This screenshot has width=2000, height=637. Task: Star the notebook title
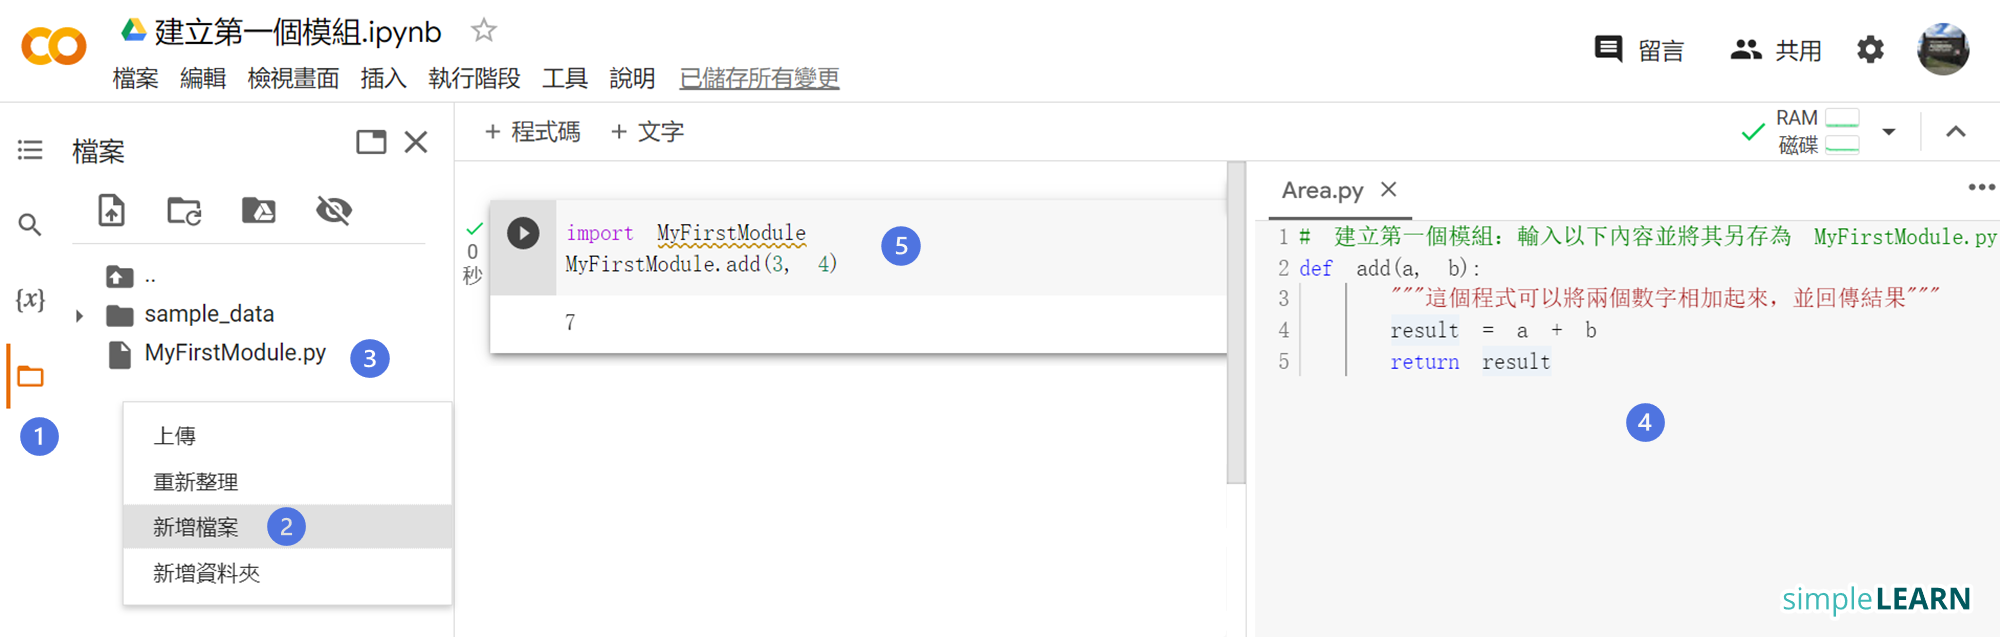click(484, 31)
